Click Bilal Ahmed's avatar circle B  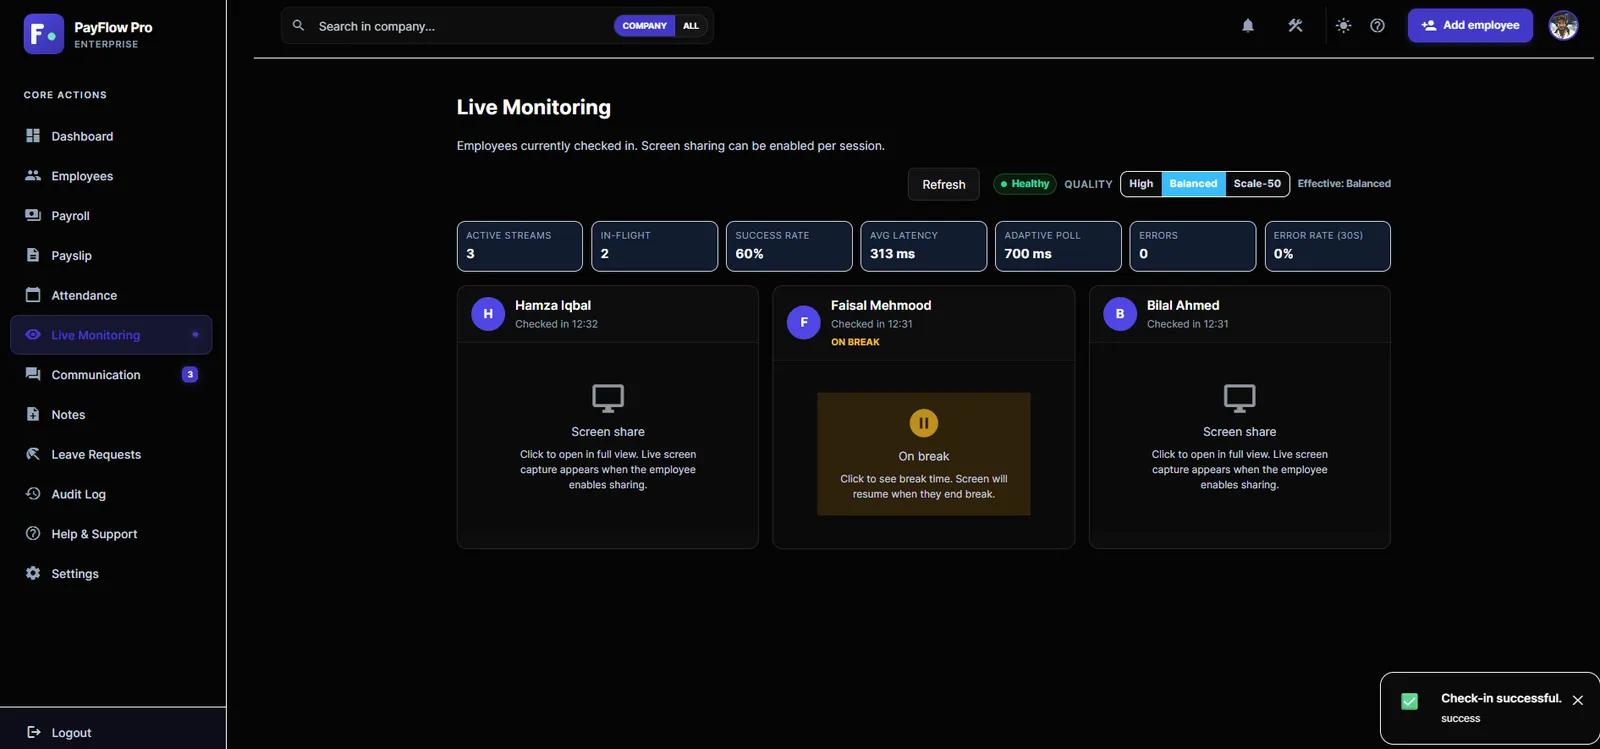(x=1120, y=314)
